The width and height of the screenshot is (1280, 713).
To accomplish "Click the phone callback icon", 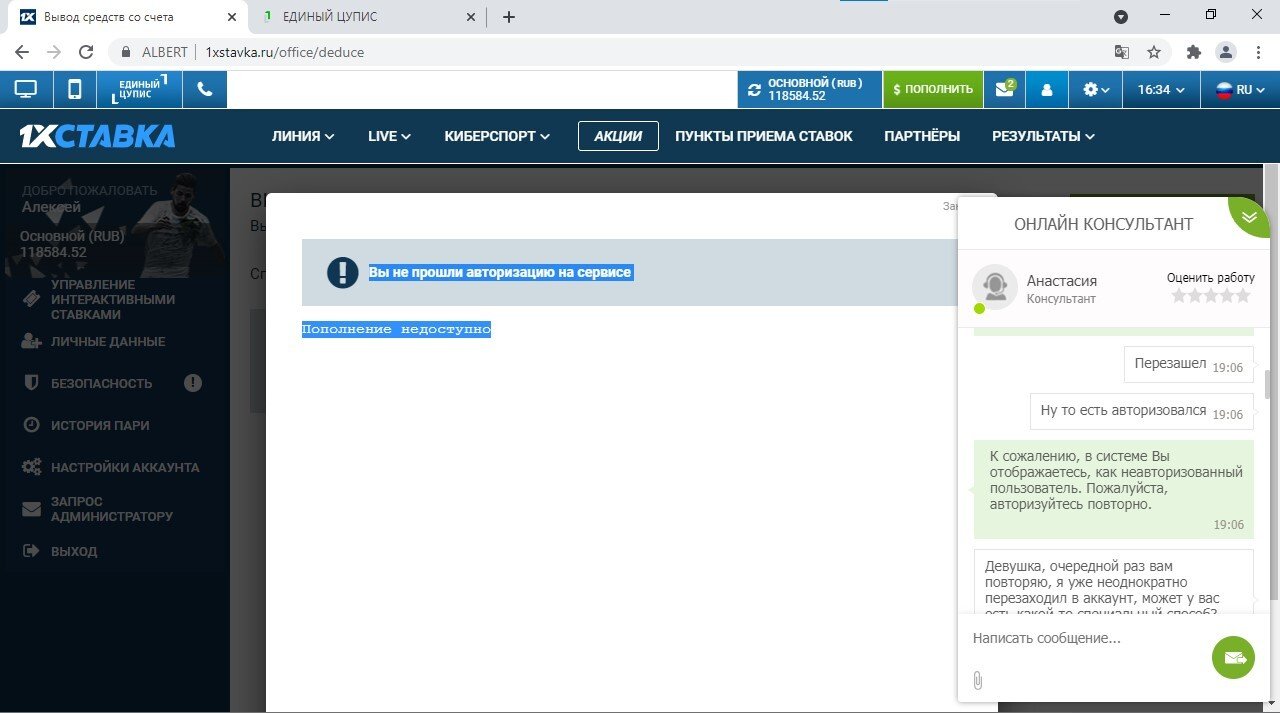I will [x=205, y=89].
